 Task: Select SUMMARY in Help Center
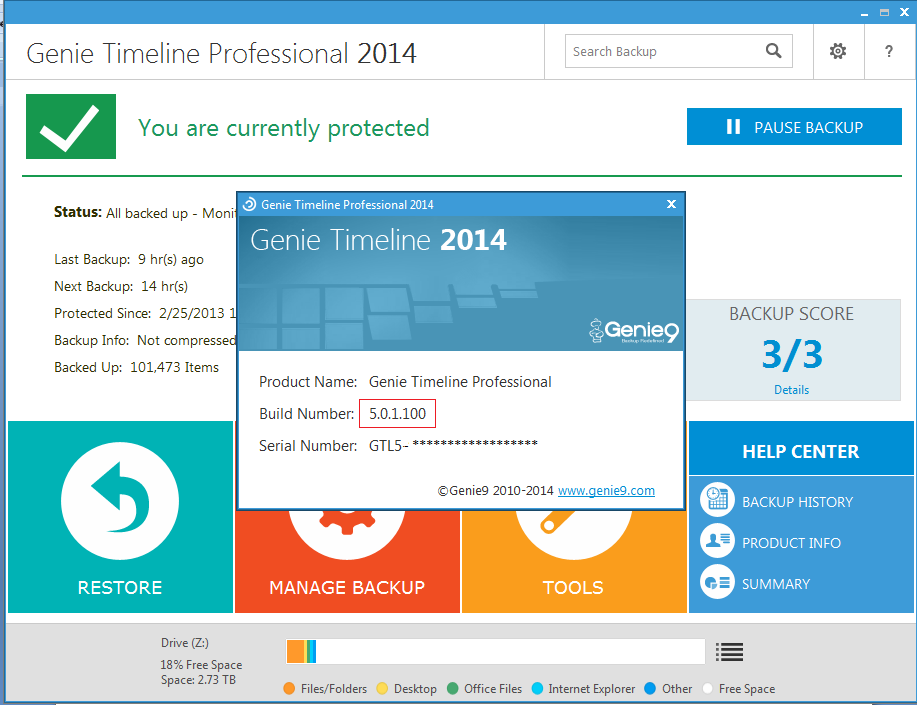[776, 584]
